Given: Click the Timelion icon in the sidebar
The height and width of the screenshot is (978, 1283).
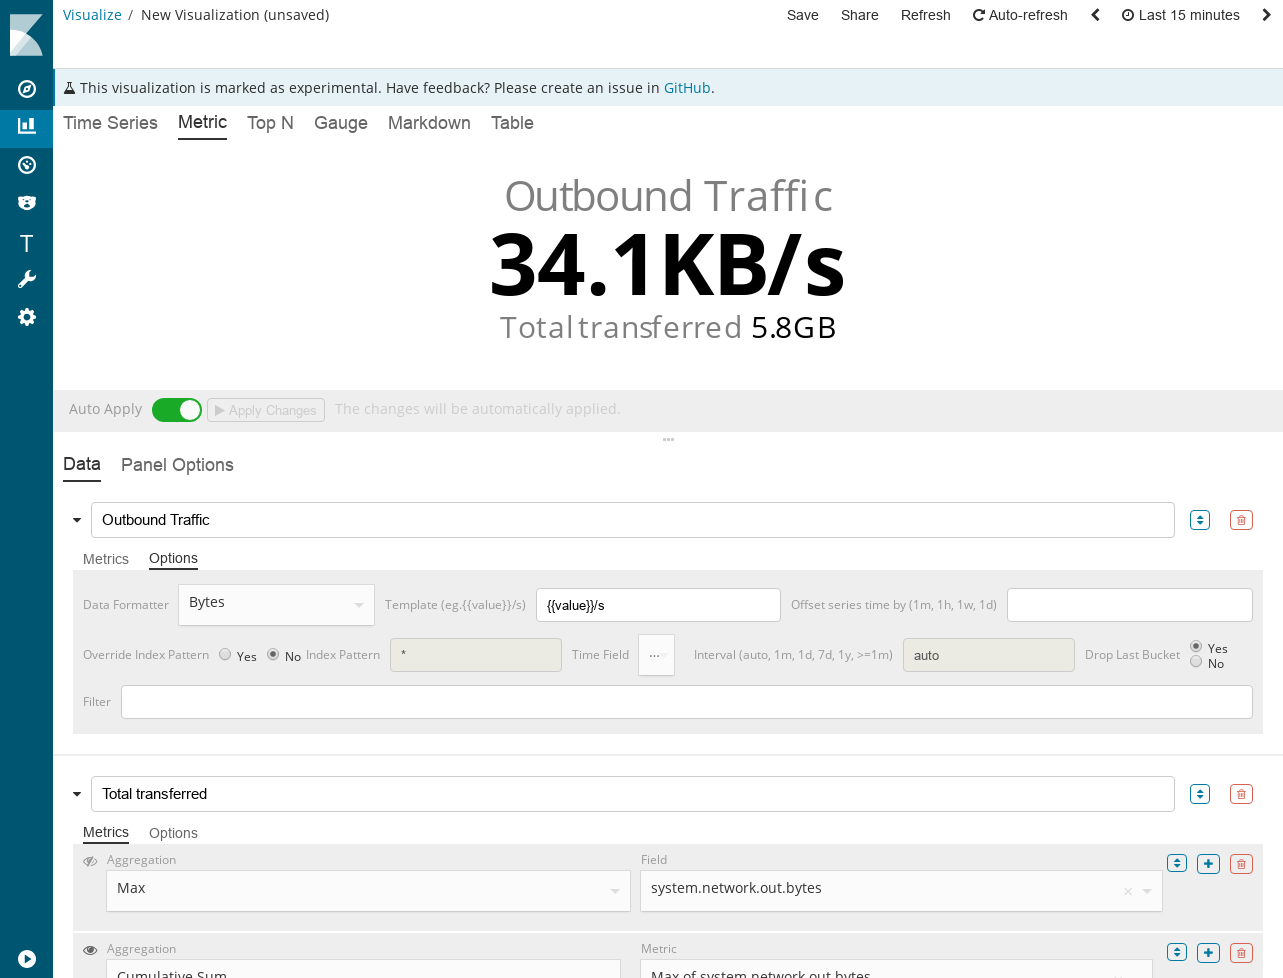Looking at the screenshot, I should tap(27, 203).
